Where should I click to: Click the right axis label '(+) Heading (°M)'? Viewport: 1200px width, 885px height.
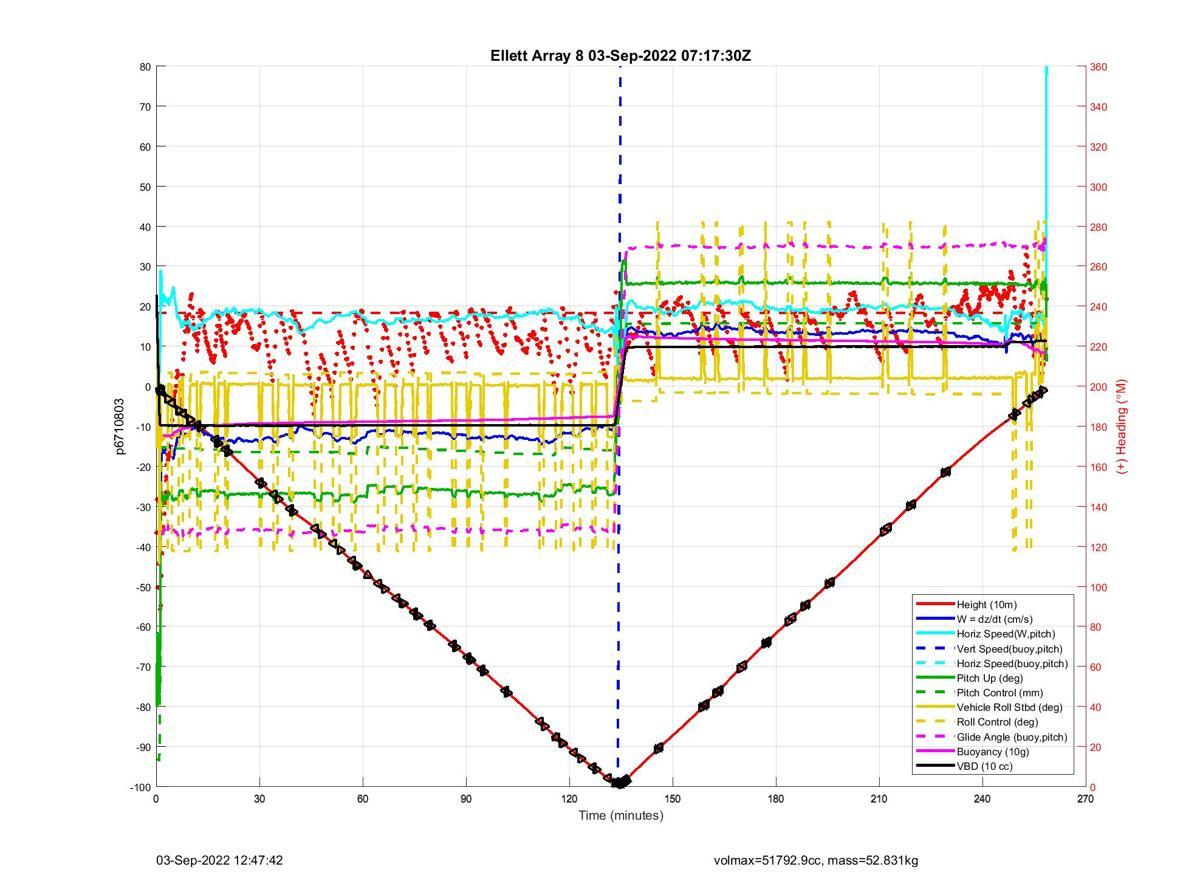(x=1121, y=426)
